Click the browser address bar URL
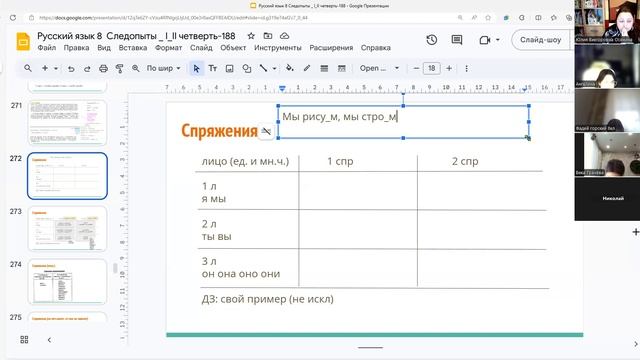The image size is (640, 360). pyautogui.click(x=173, y=18)
